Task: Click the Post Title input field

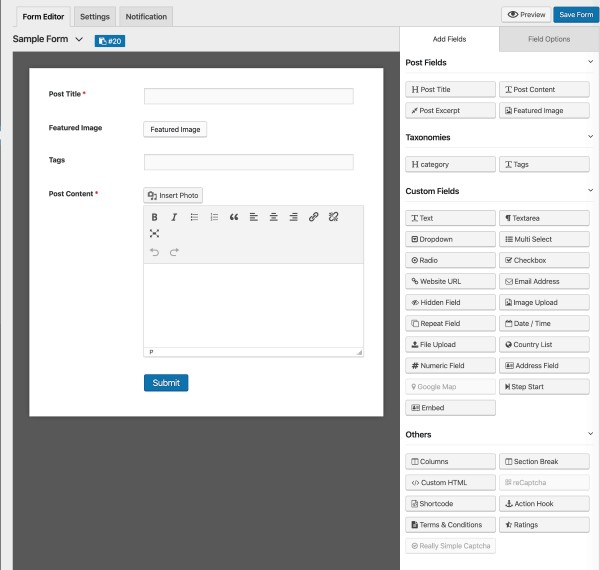Action: (x=248, y=96)
